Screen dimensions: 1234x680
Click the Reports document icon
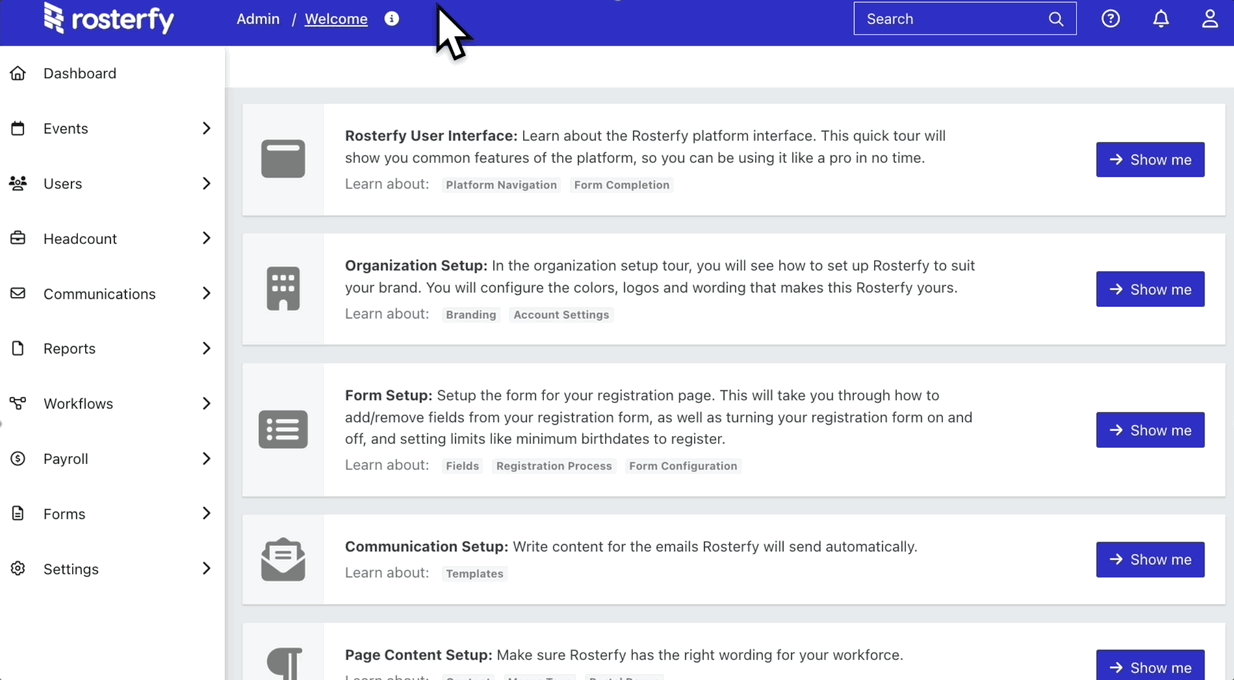(x=18, y=348)
